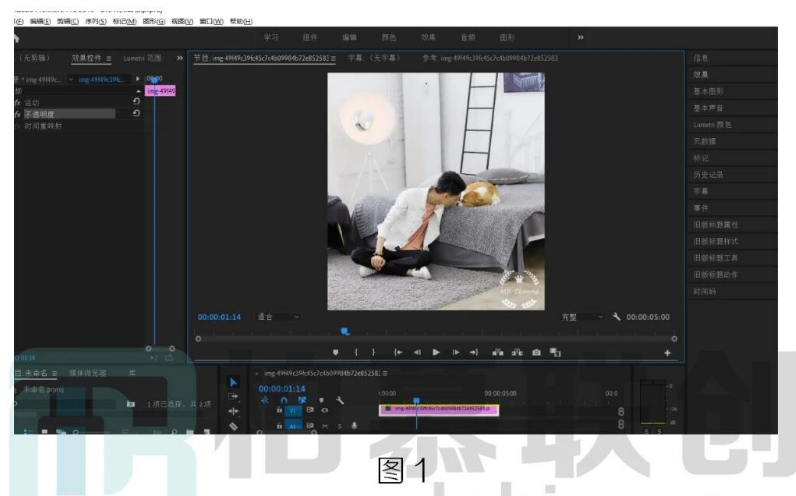This screenshot has height=496, width=796.
Task: Click Program monitor playhead marker
Action: [345, 332]
